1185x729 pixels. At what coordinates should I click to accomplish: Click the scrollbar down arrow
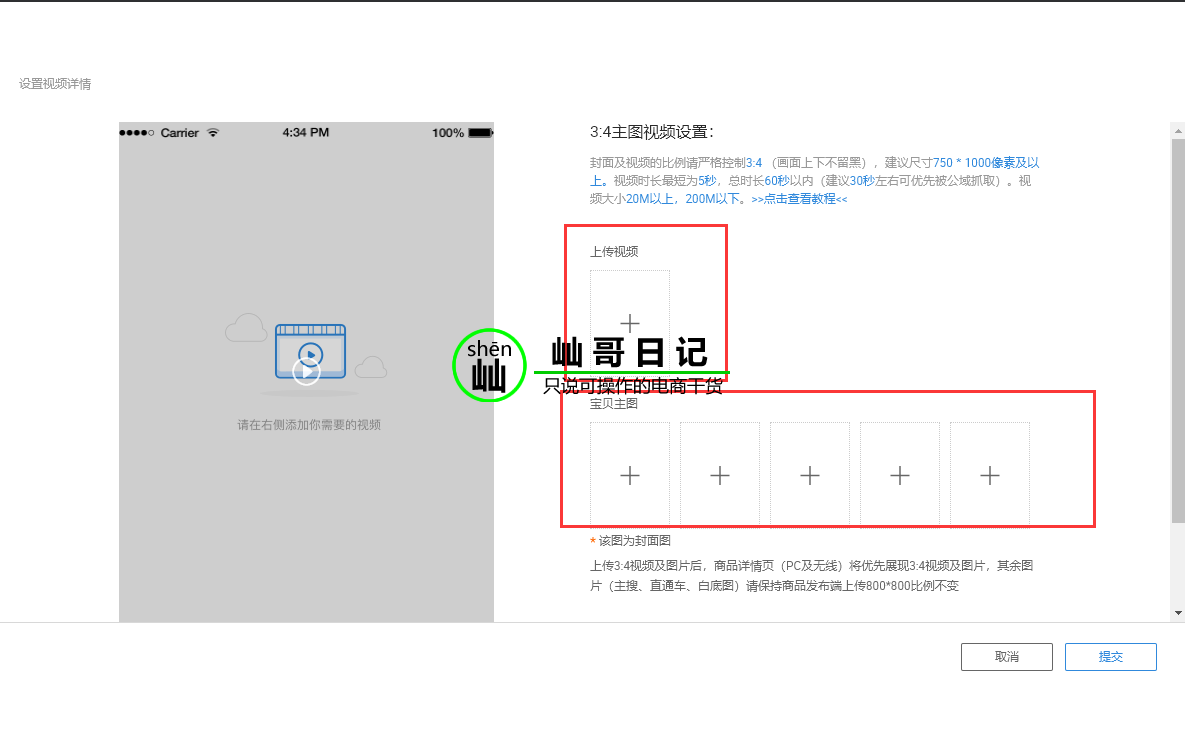(1178, 613)
